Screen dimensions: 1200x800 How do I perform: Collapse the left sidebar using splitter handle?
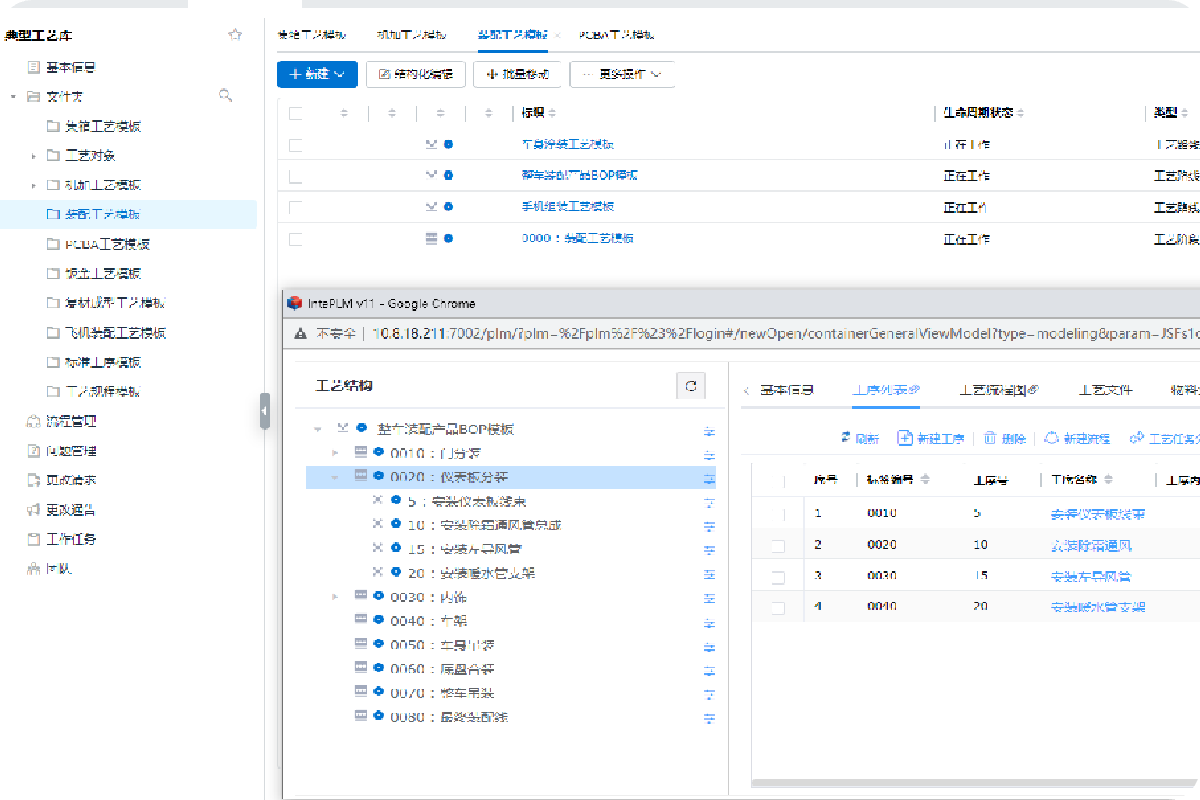coord(264,411)
